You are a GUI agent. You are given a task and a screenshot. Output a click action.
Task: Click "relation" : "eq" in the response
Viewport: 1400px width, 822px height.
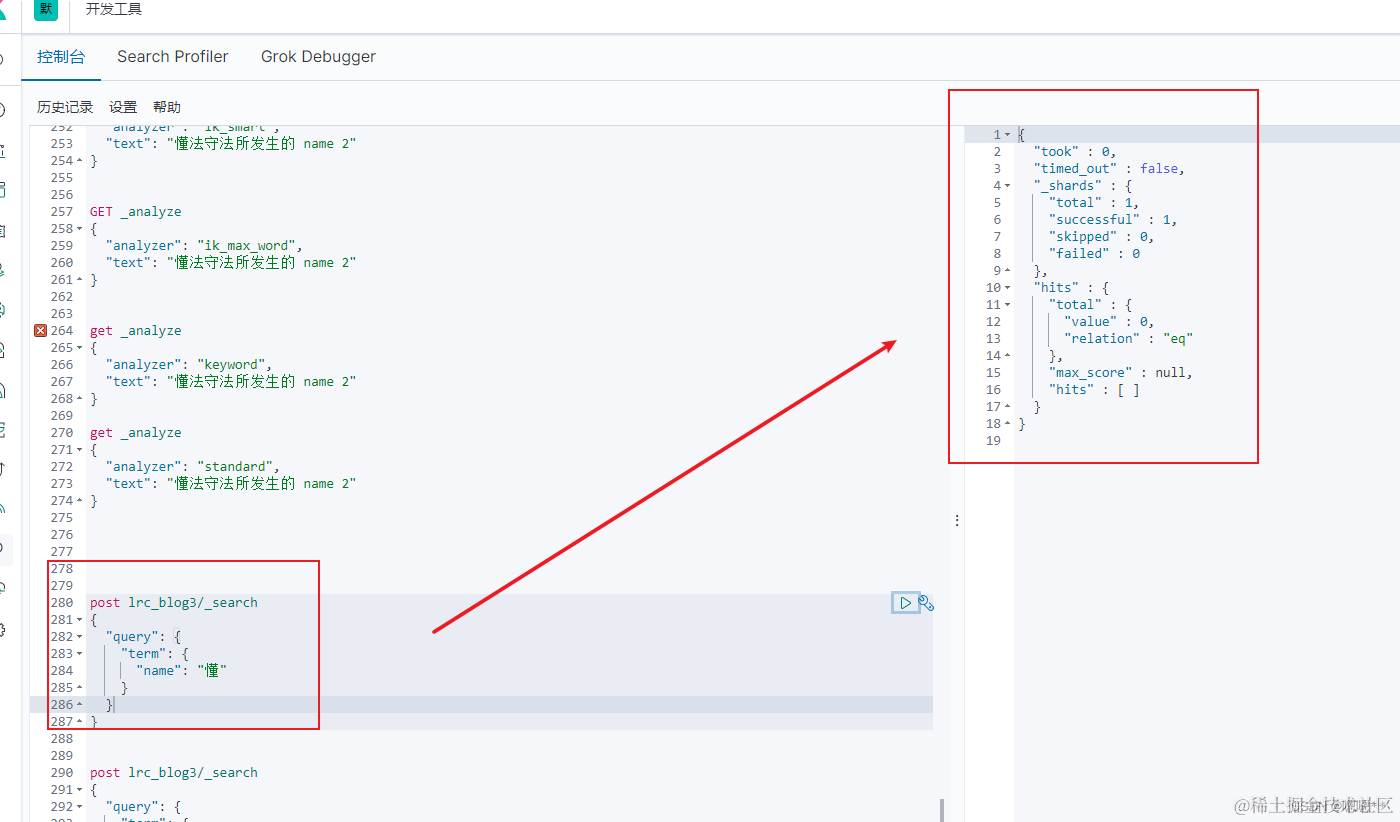click(x=1129, y=339)
